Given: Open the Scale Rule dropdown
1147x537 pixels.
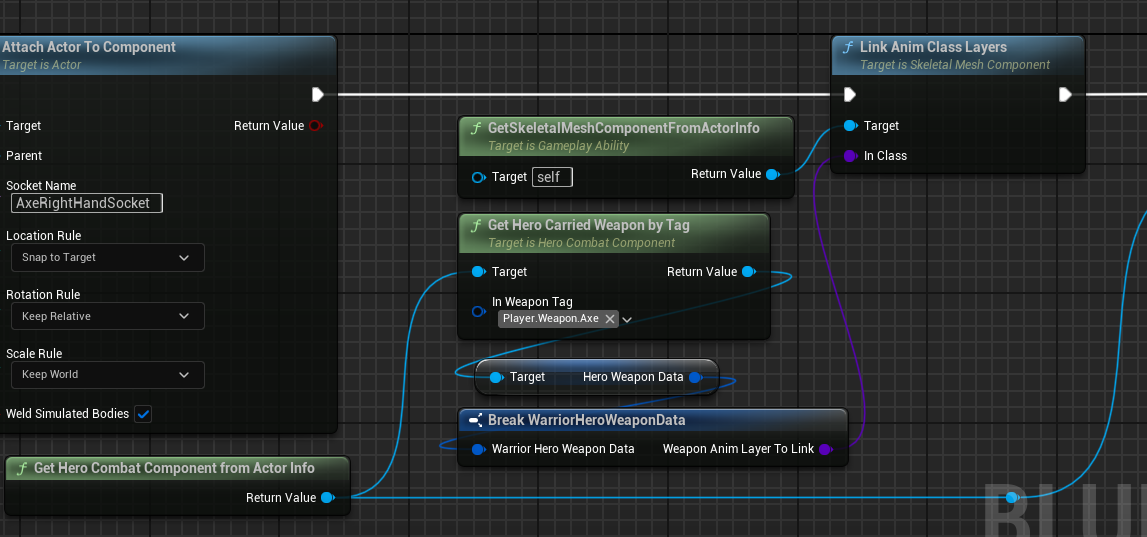Looking at the screenshot, I should point(108,375).
